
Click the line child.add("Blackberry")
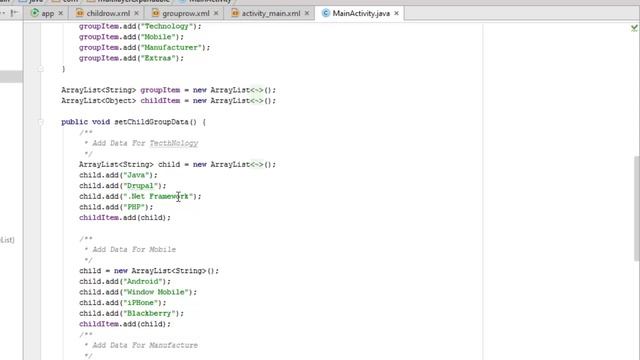click(x=131, y=313)
